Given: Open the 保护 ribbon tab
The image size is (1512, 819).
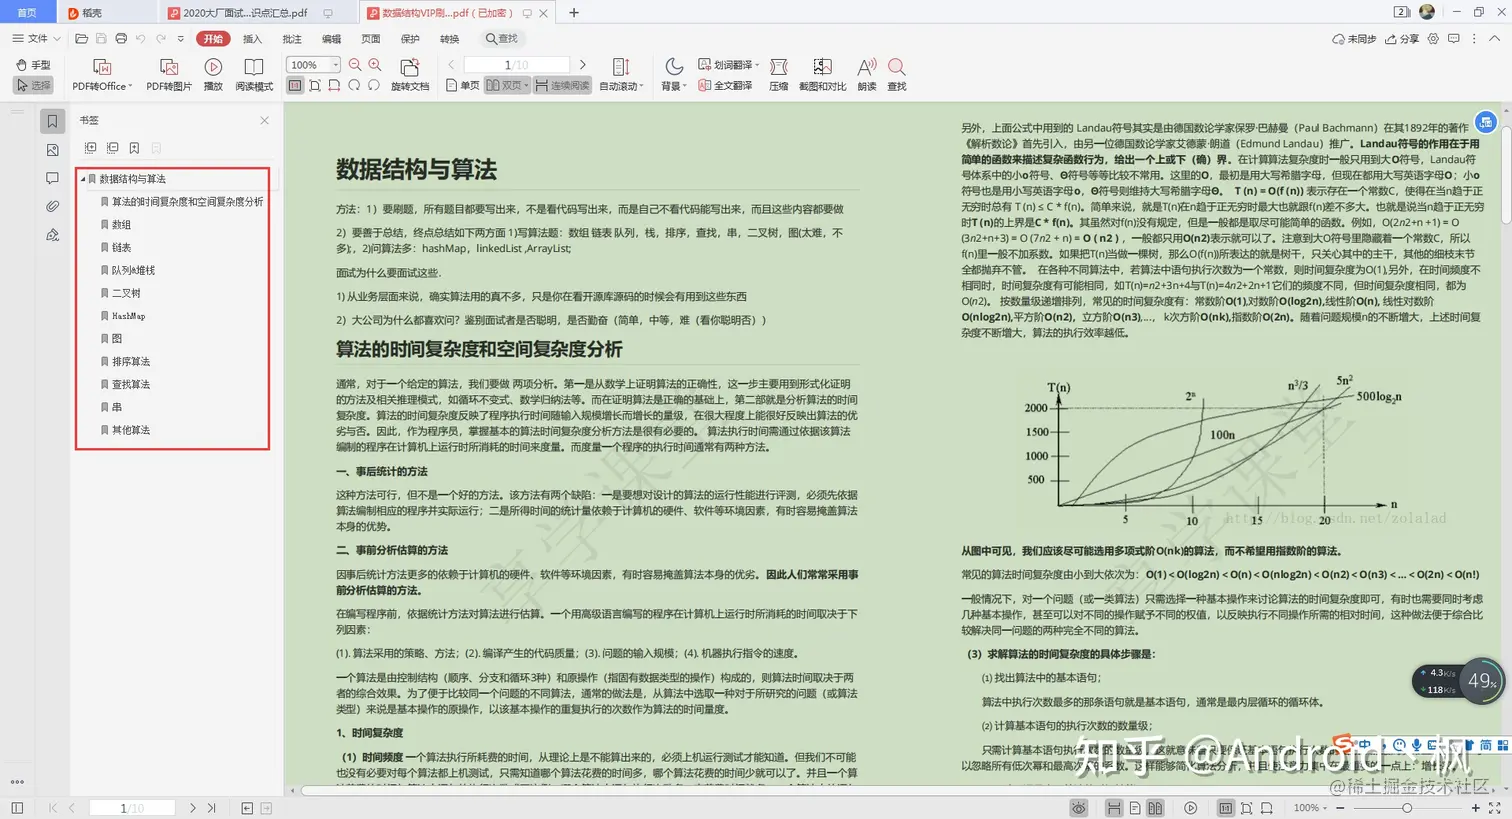Looking at the screenshot, I should (410, 39).
